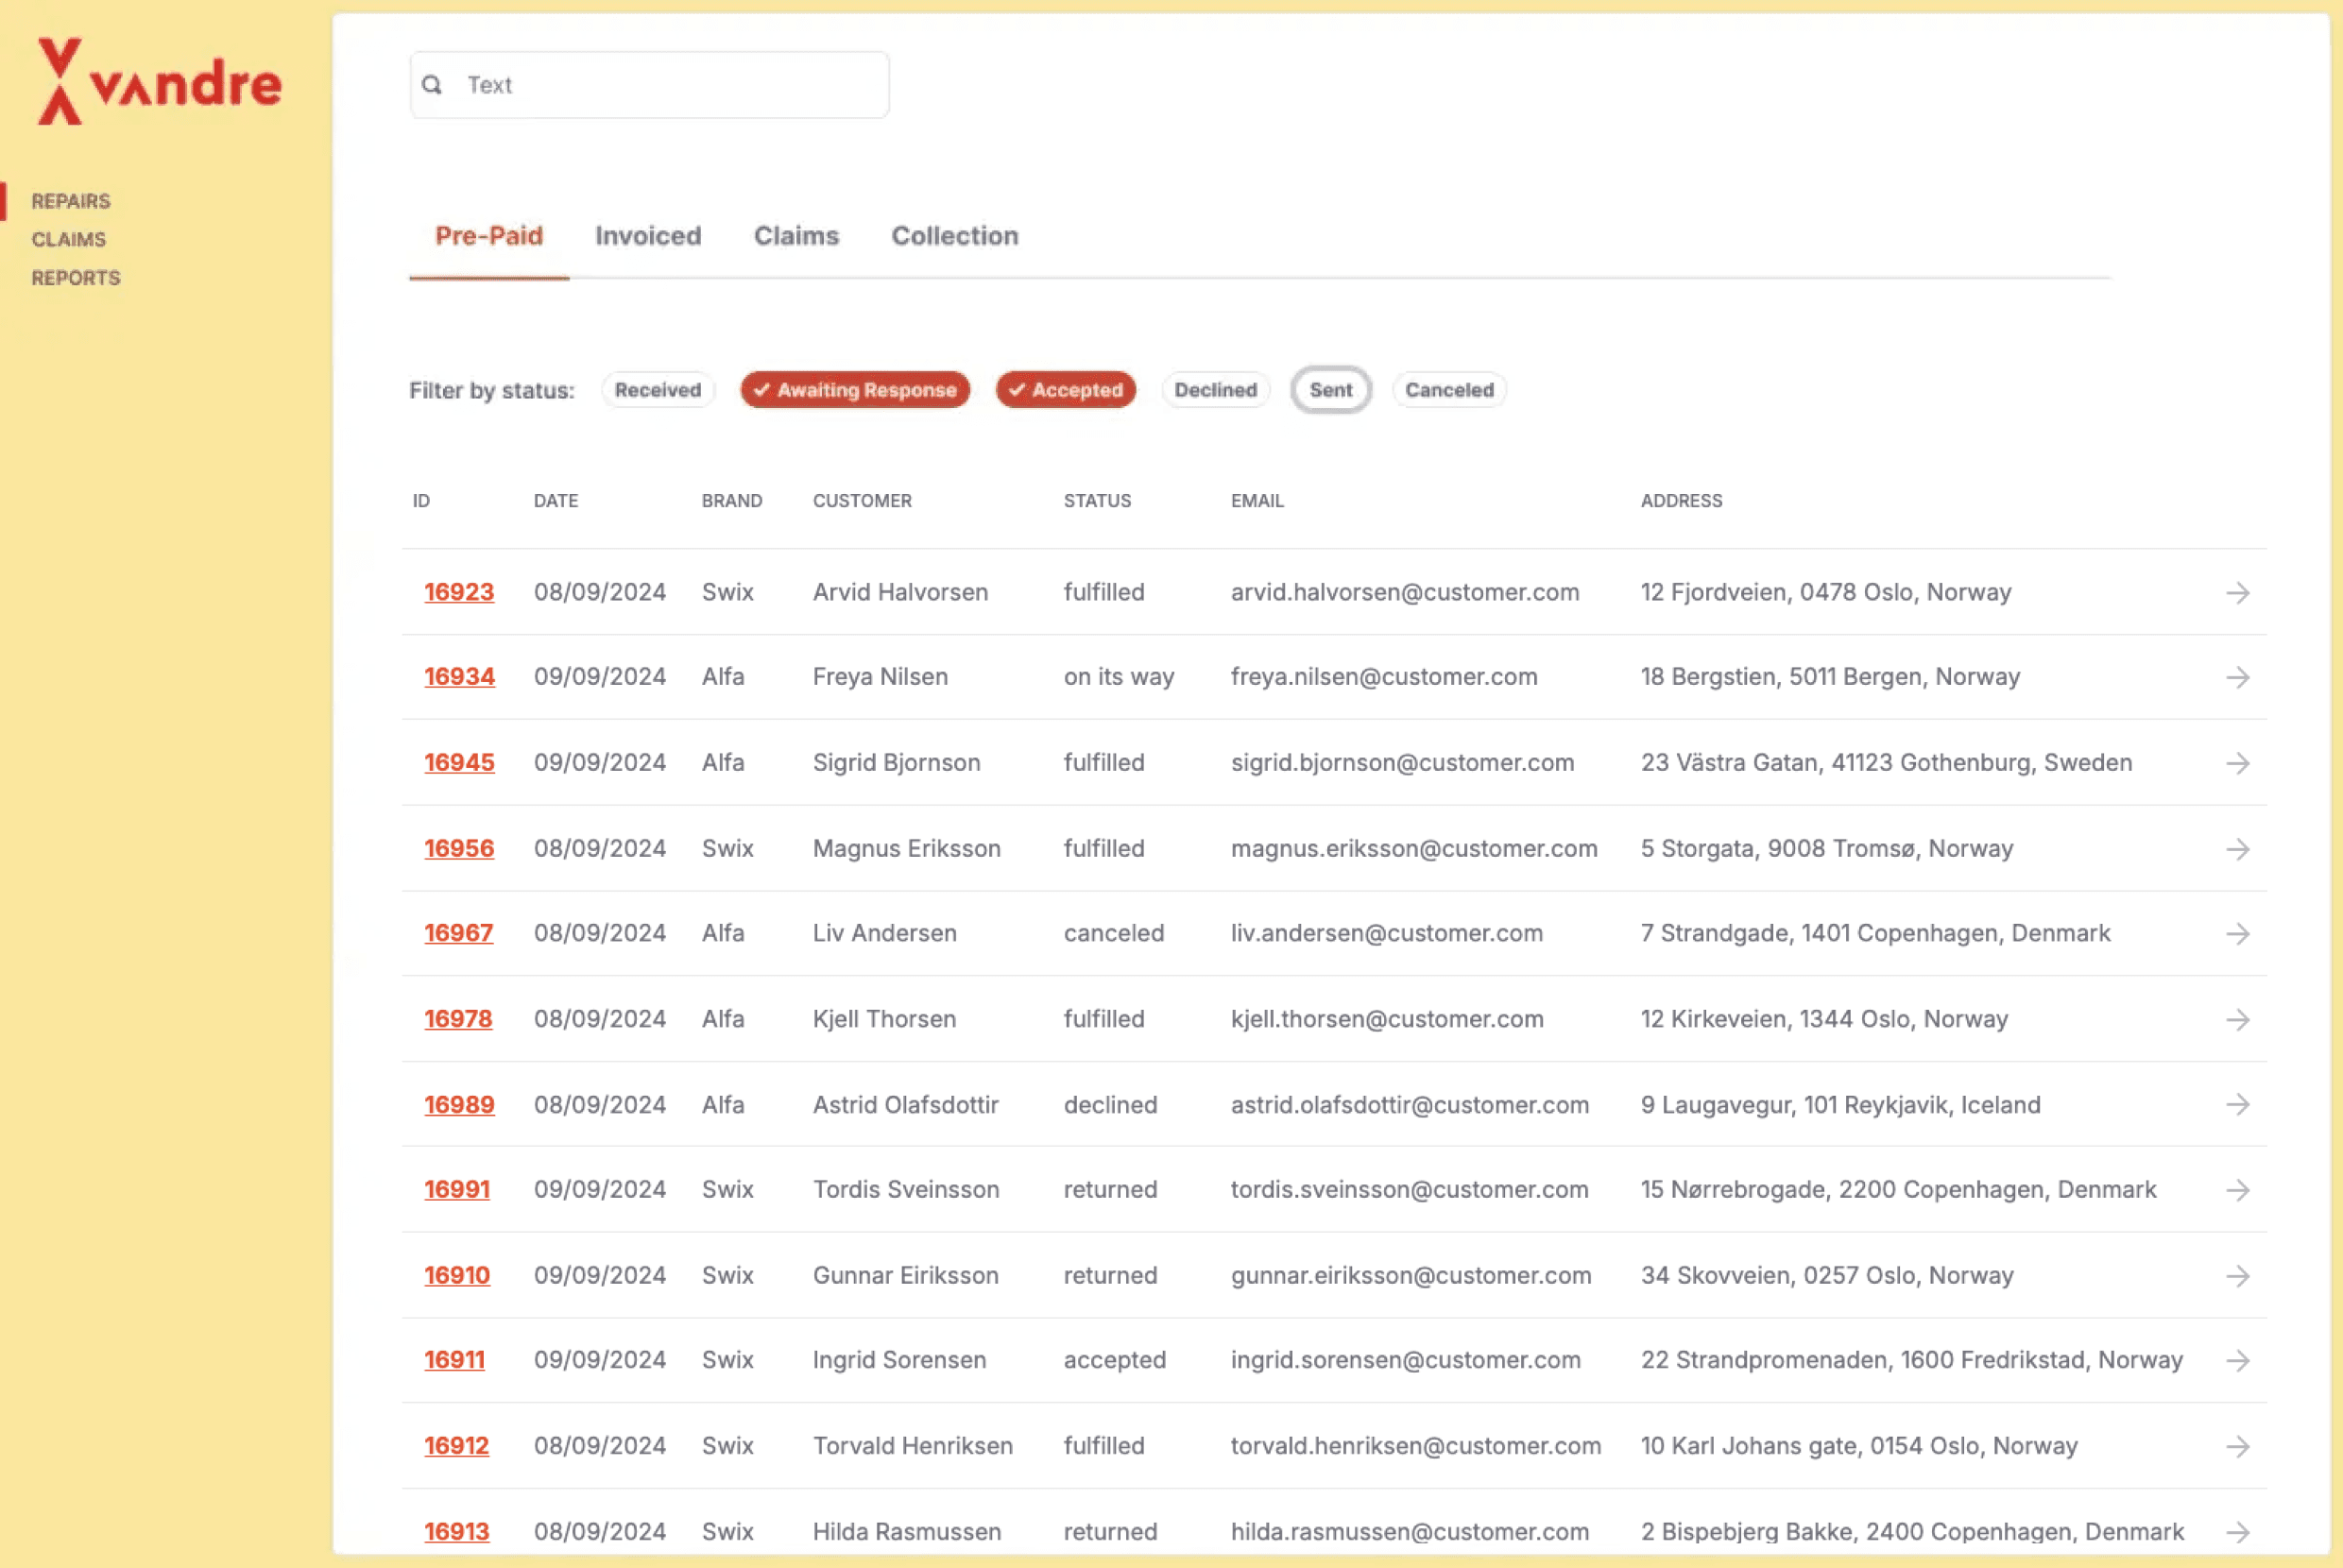
Task: Disable the Awaiting Response status filter
Action: (855, 390)
